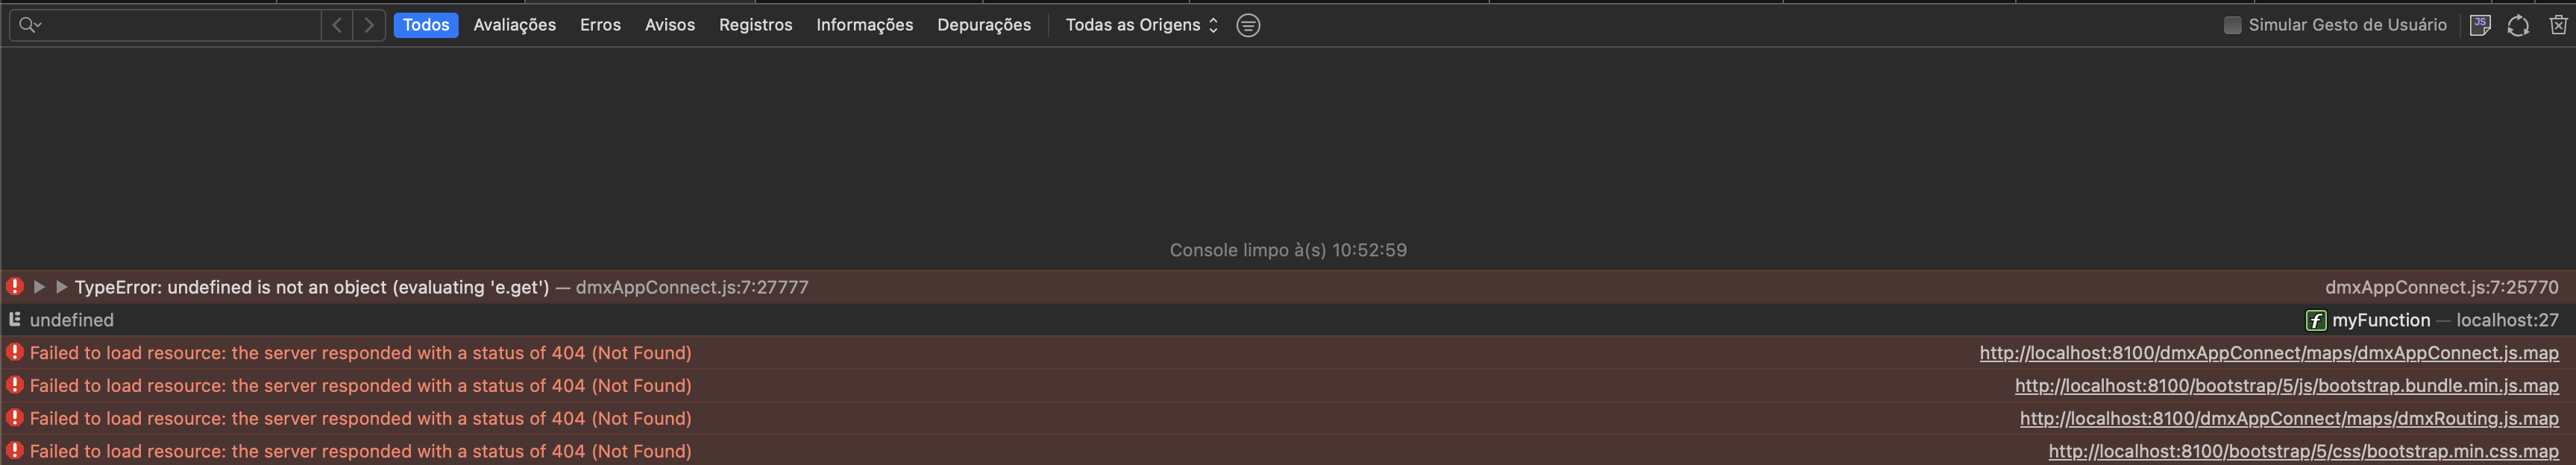Open dmxRouting.js.map resource link
Image resolution: width=2576 pixels, height=465 pixels.
[2288, 419]
